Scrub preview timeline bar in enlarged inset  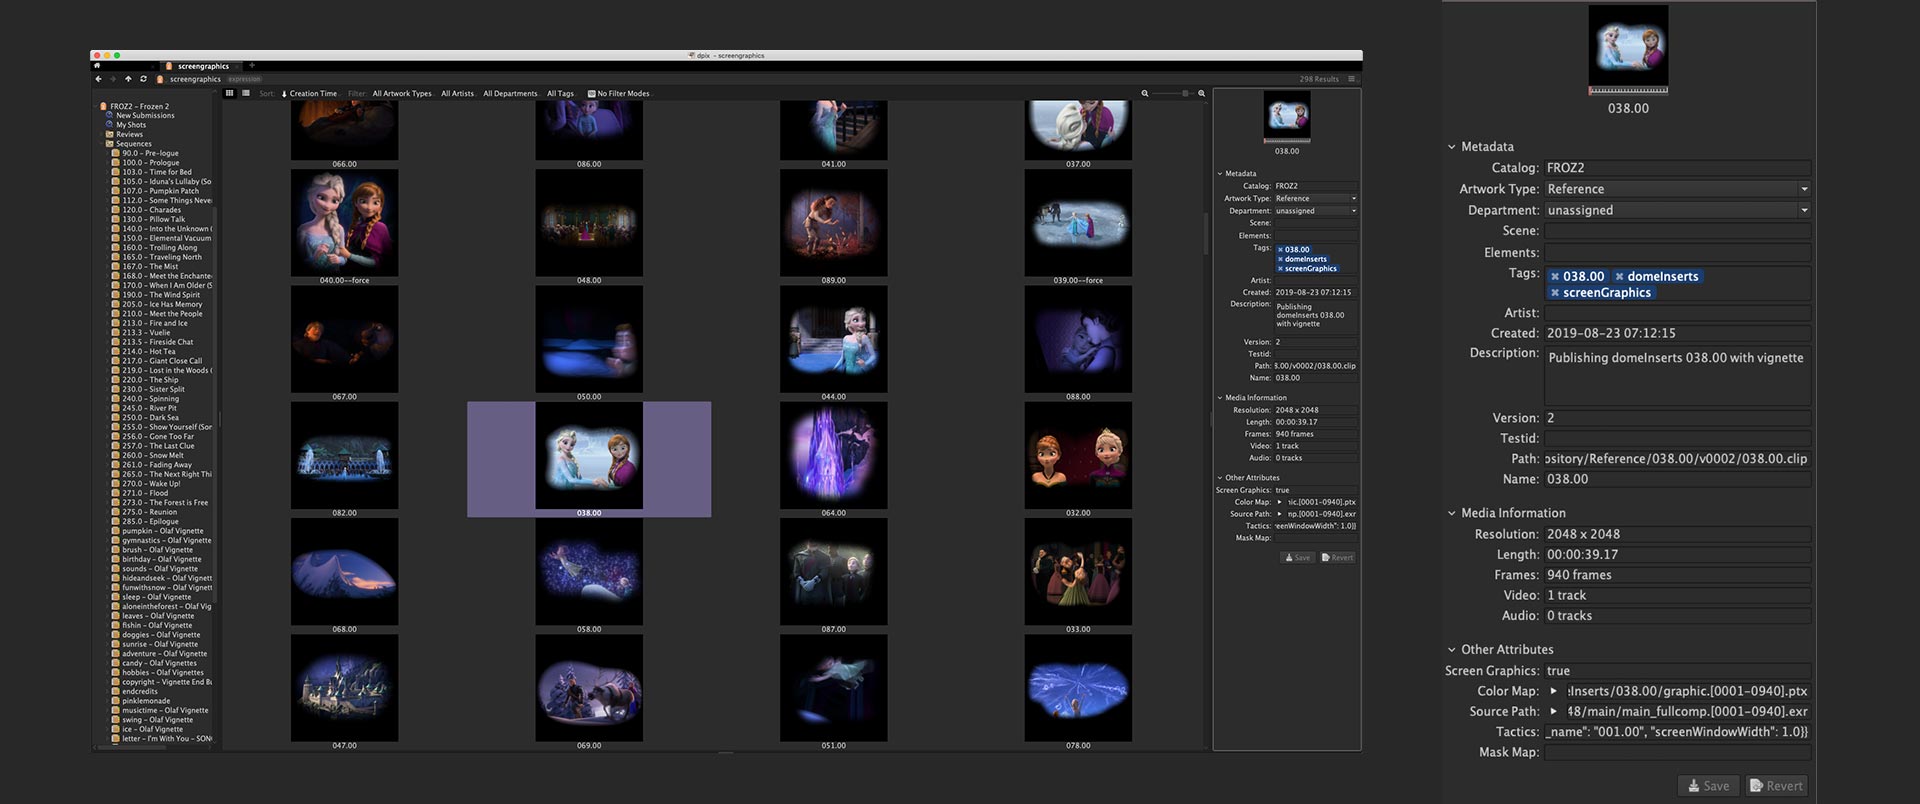pos(1628,91)
